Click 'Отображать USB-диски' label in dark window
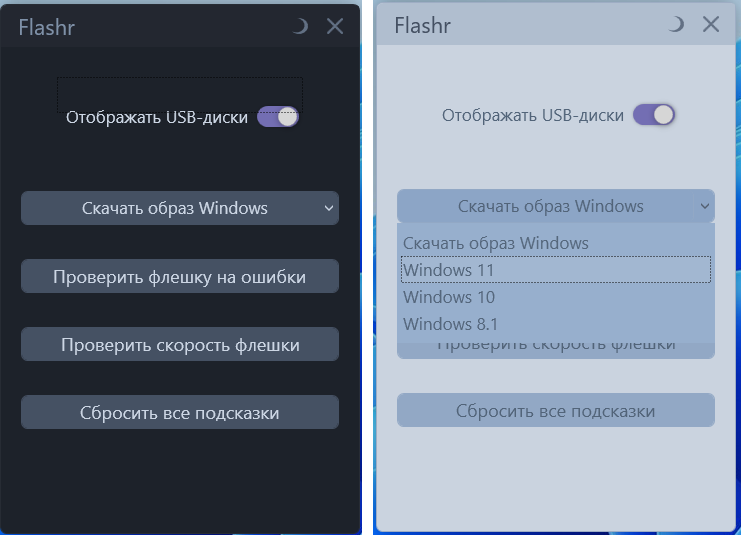The height and width of the screenshot is (535, 744). [x=157, y=117]
